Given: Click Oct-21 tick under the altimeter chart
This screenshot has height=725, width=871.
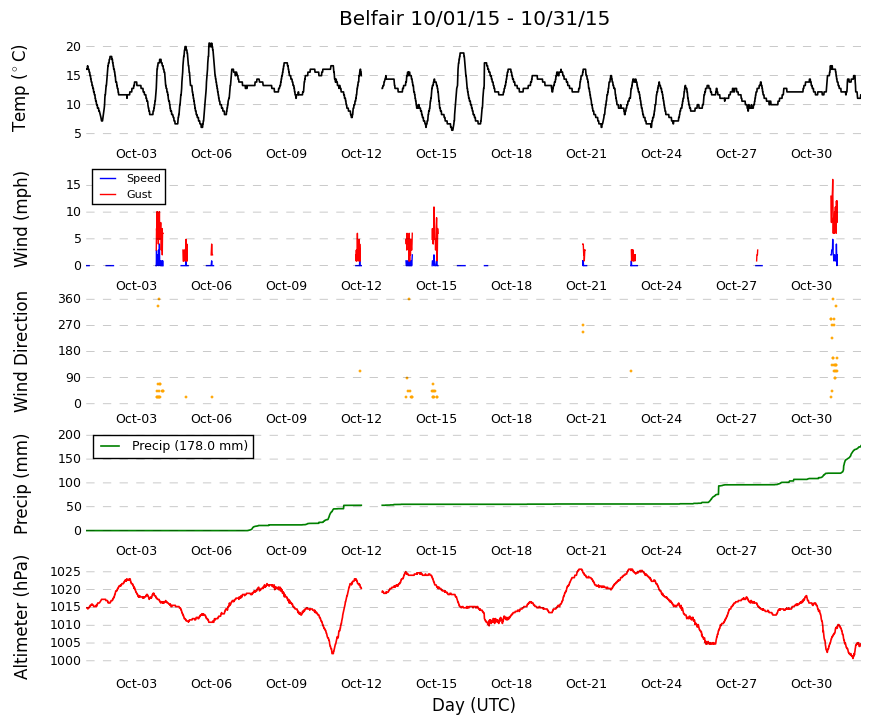Looking at the screenshot, I should 586,684.
